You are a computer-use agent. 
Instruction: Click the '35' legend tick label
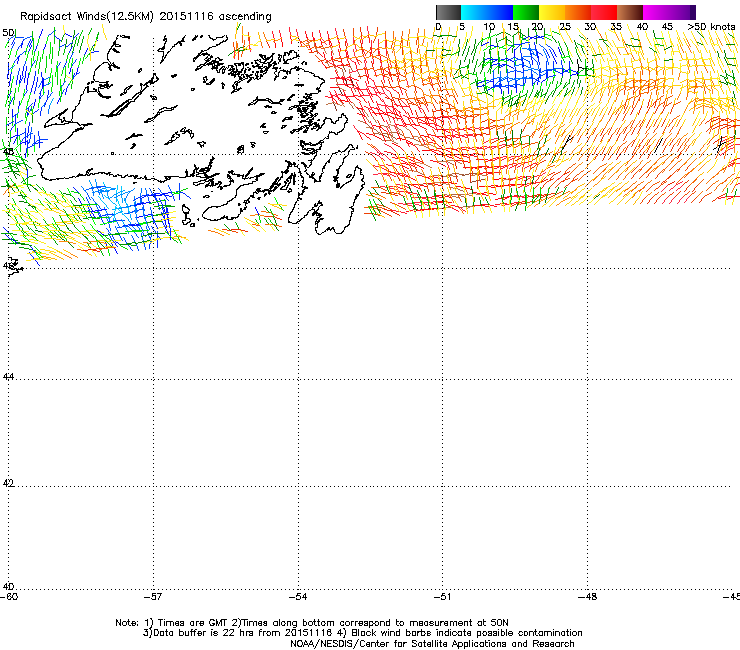click(616, 27)
